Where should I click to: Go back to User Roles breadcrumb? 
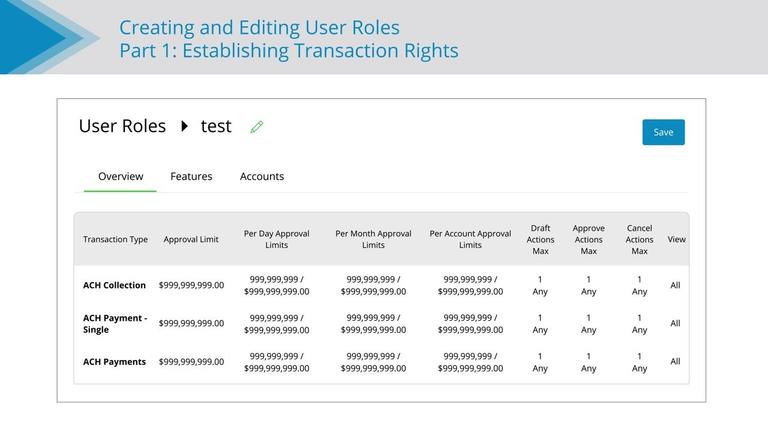(x=122, y=126)
